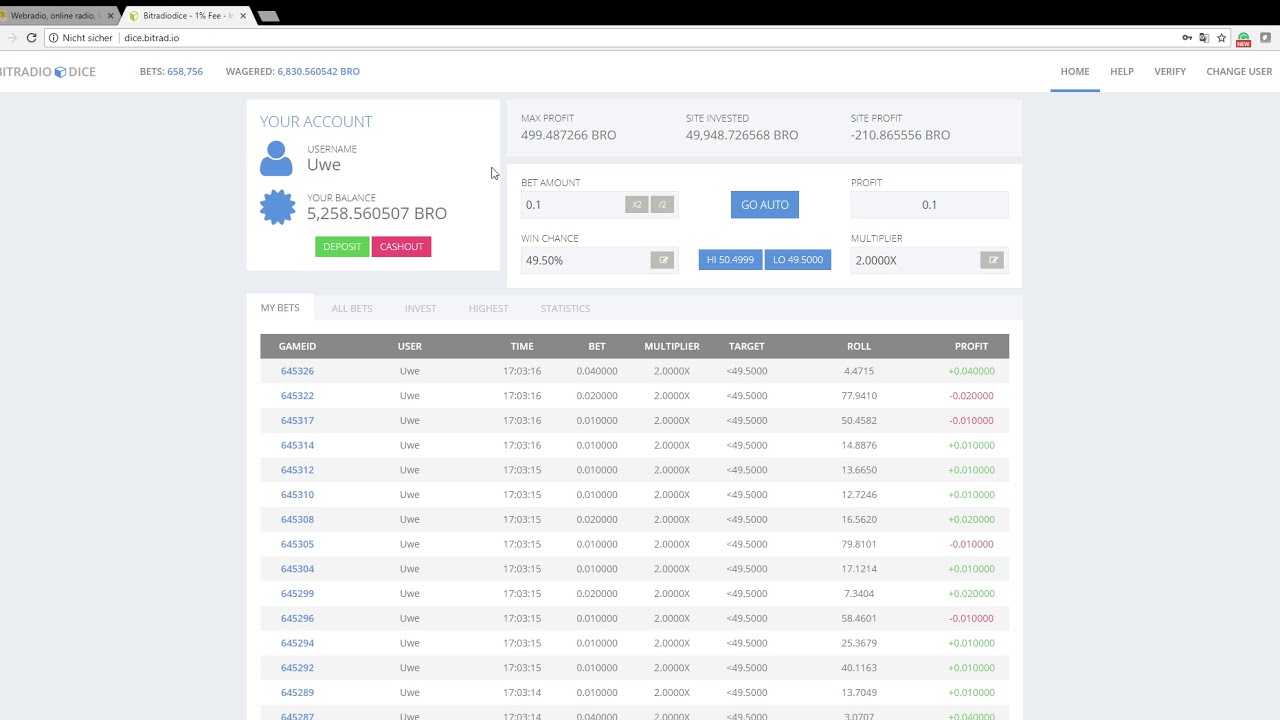Close the Webradio browser tab
Viewport: 1280px width, 720px height.
(x=110, y=16)
